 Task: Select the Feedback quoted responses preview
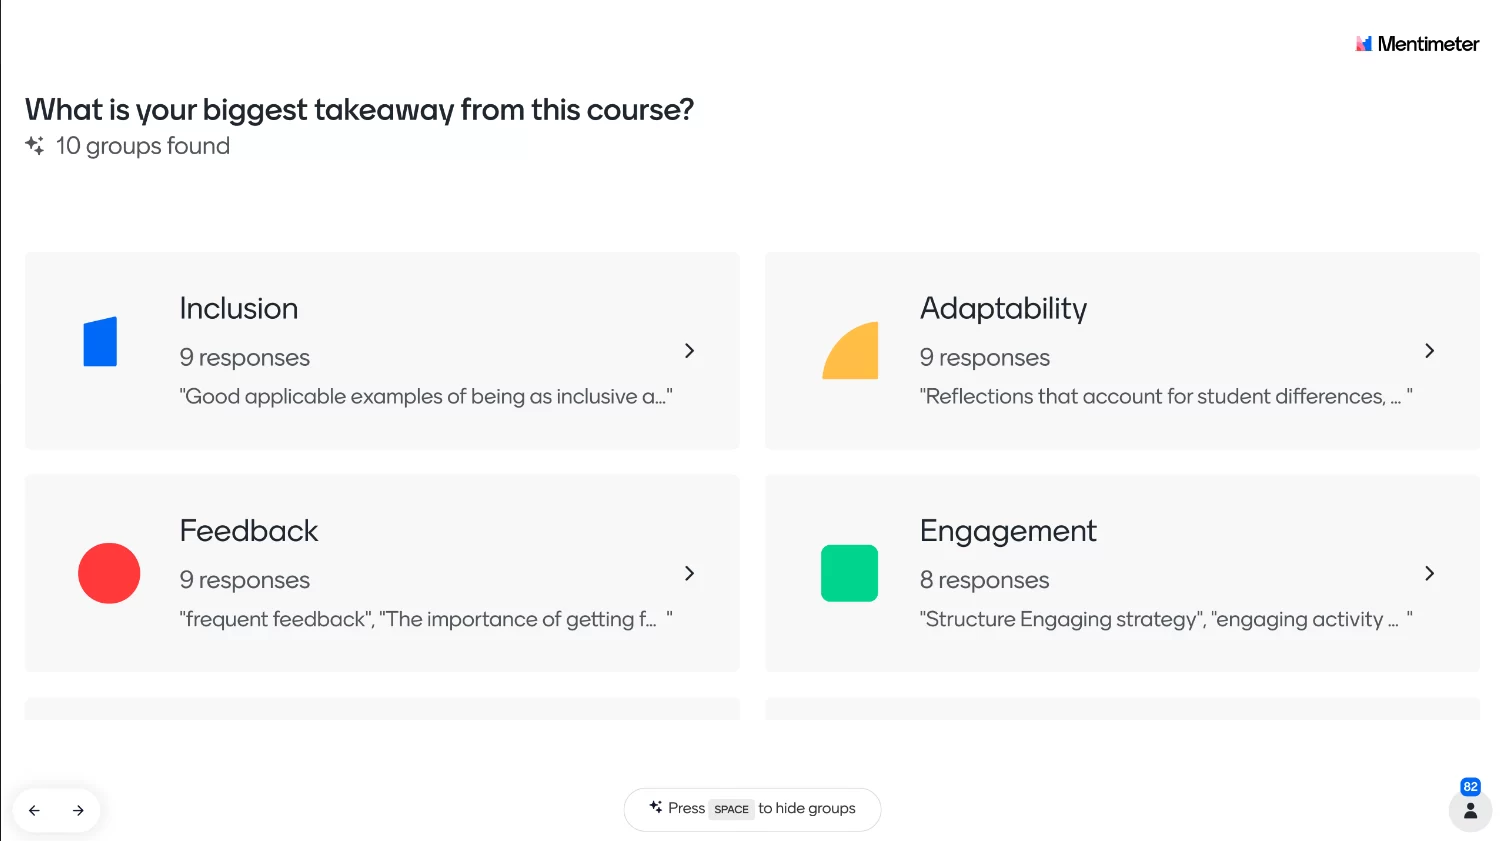click(x=426, y=619)
